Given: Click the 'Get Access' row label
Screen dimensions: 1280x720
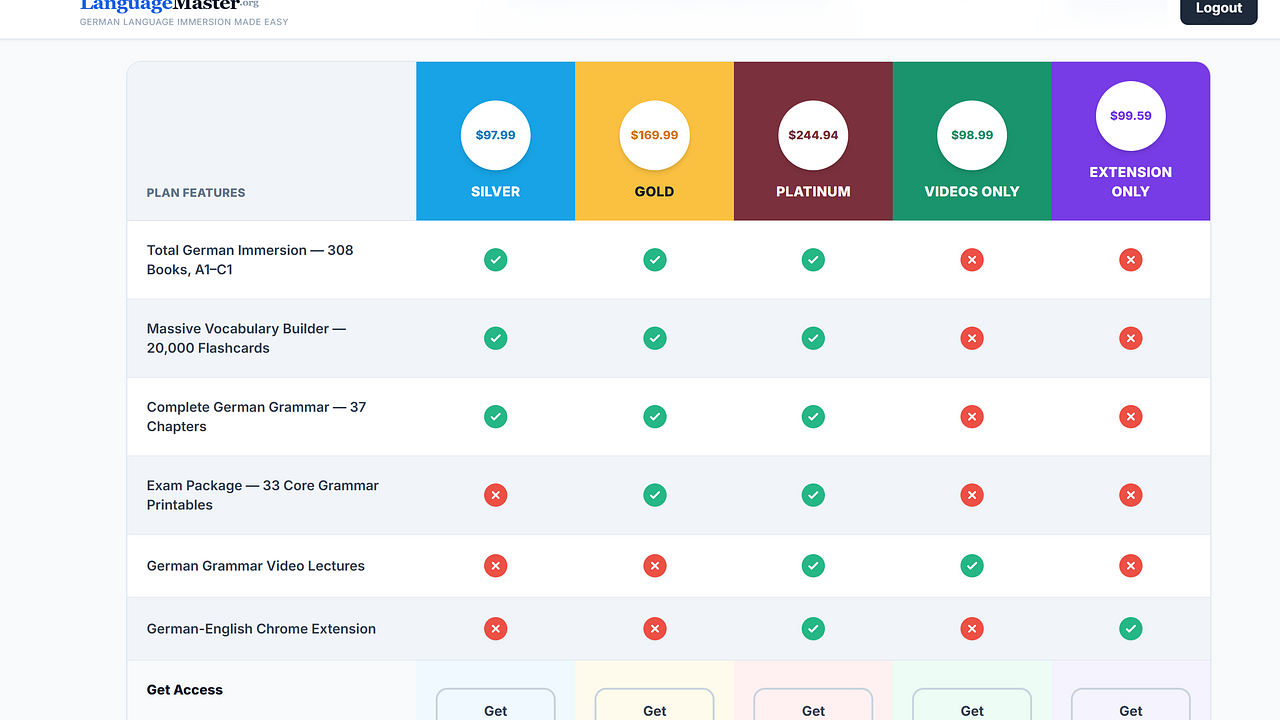Looking at the screenshot, I should tap(185, 690).
